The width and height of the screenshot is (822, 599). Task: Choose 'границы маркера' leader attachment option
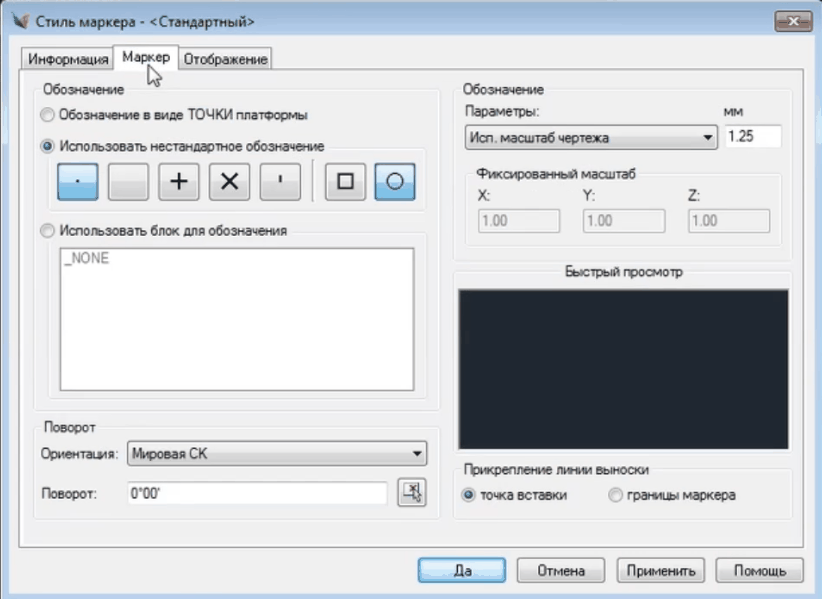(615, 495)
